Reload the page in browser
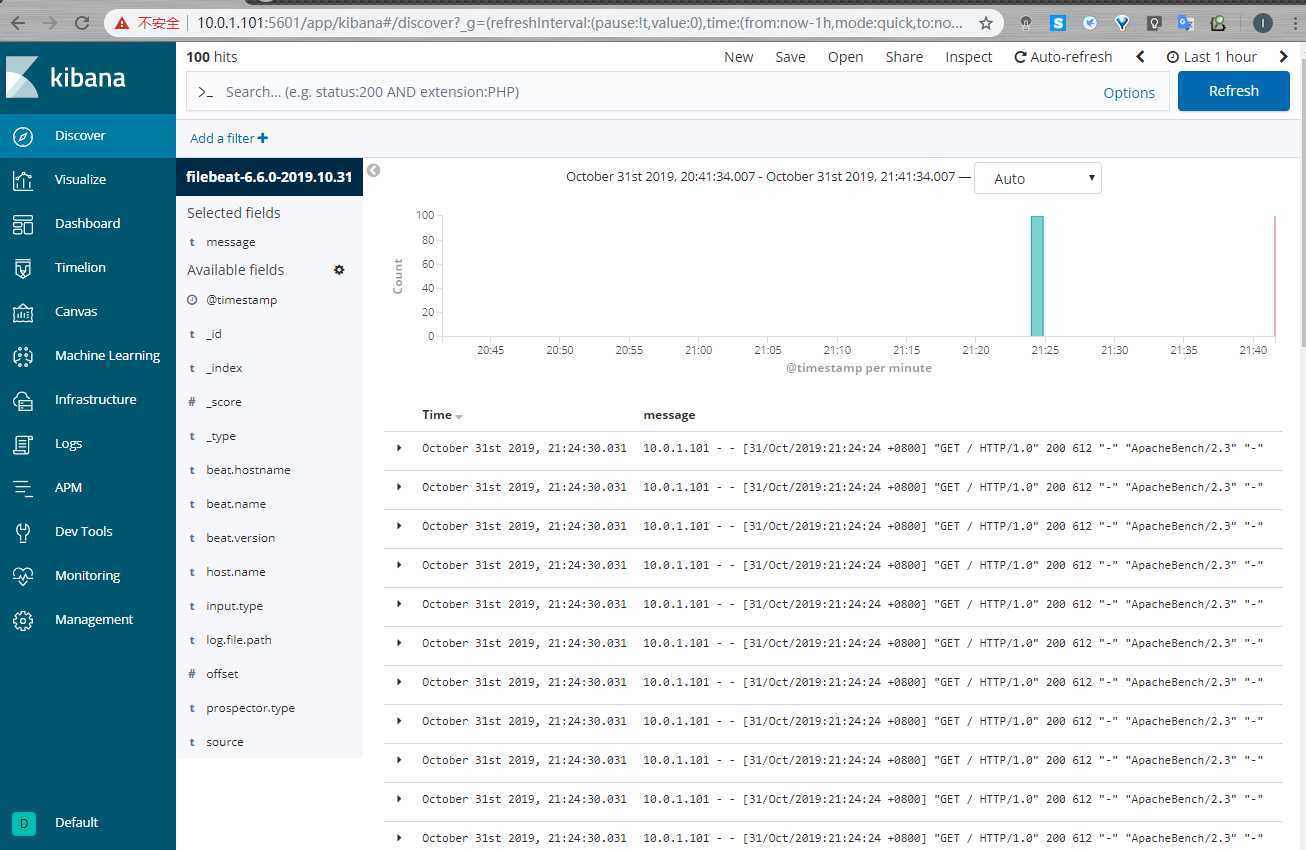1306x850 pixels. pos(82,22)
